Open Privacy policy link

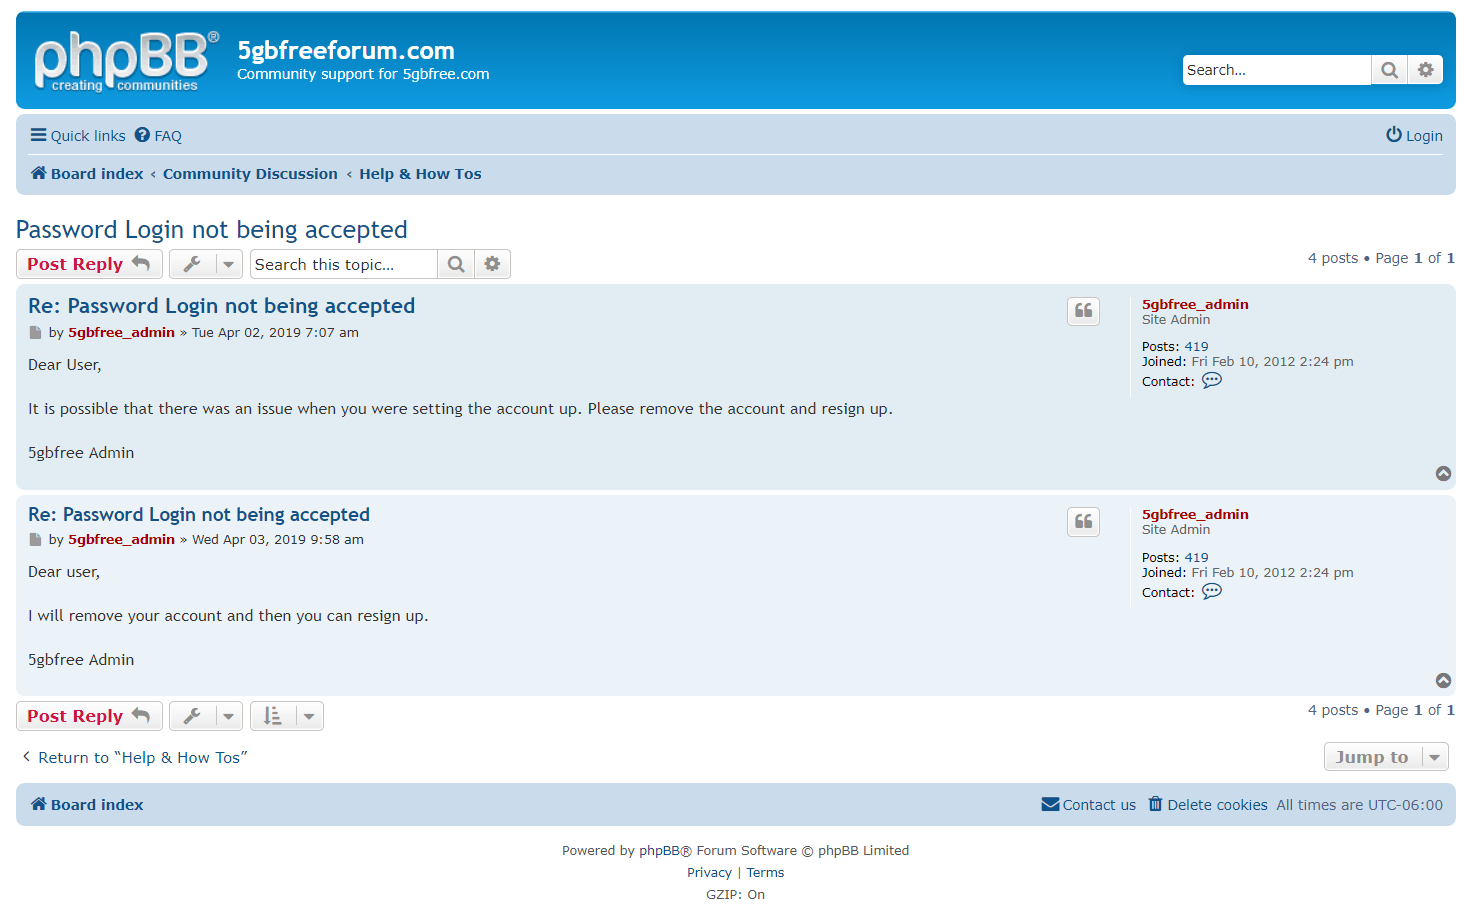[709, 873]
